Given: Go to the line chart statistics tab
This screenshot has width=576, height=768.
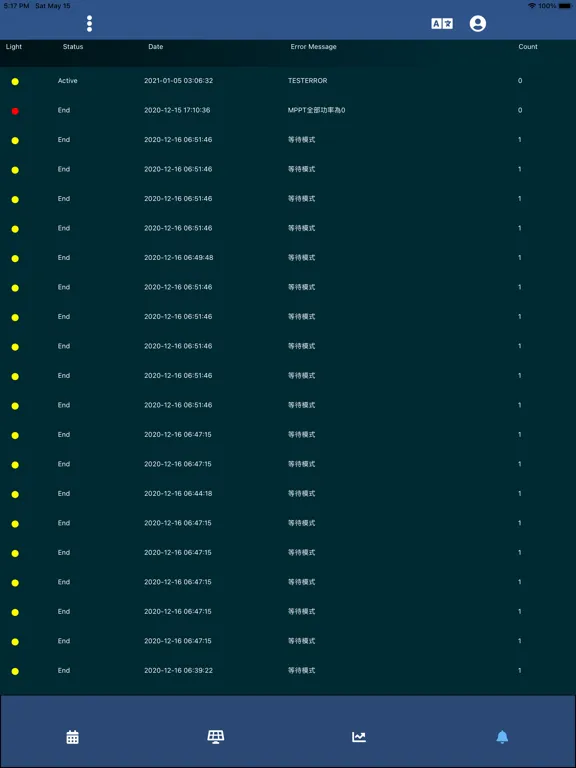Looking at the screenshot, I should coord(359,737).
